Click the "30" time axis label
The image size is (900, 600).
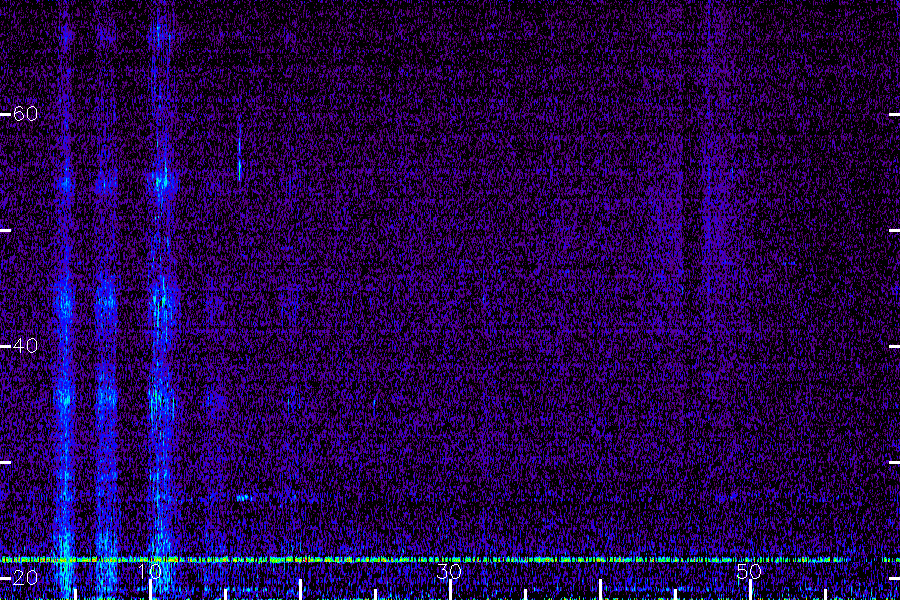pos(449,571)
